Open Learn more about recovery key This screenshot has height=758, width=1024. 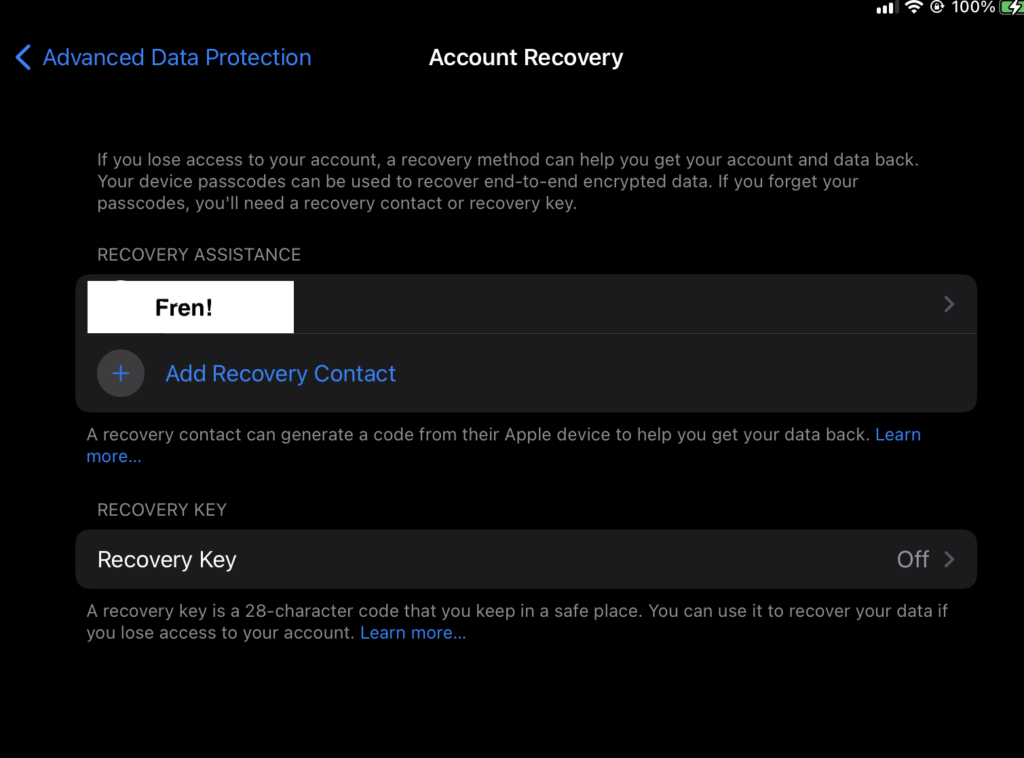tap(413, 633)
